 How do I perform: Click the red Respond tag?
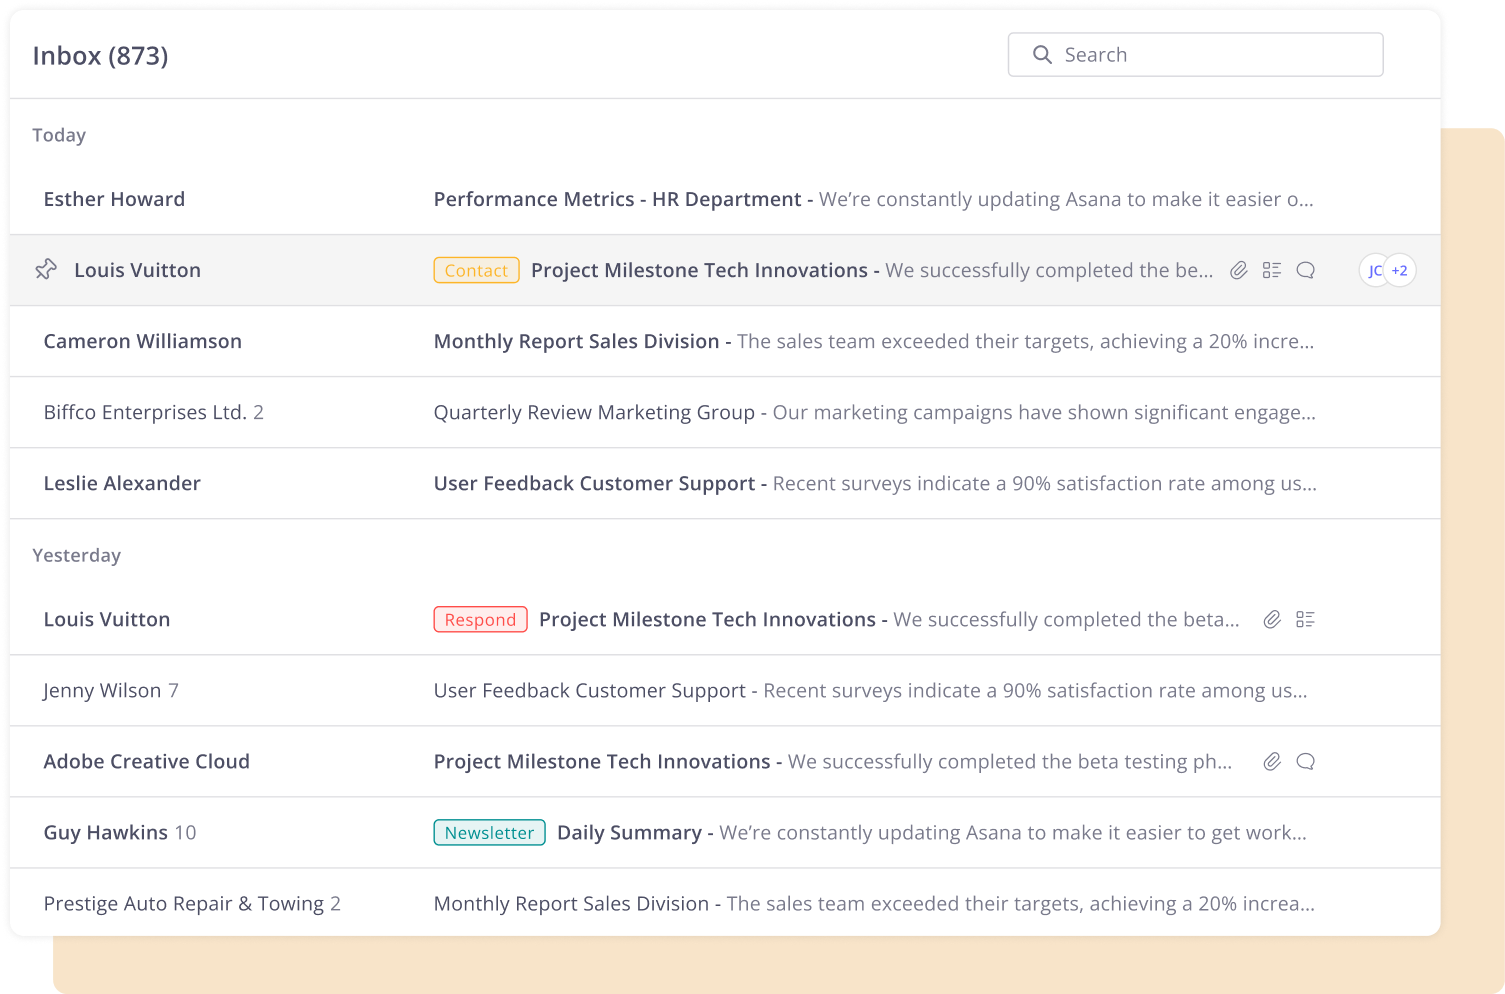point(480,619)
